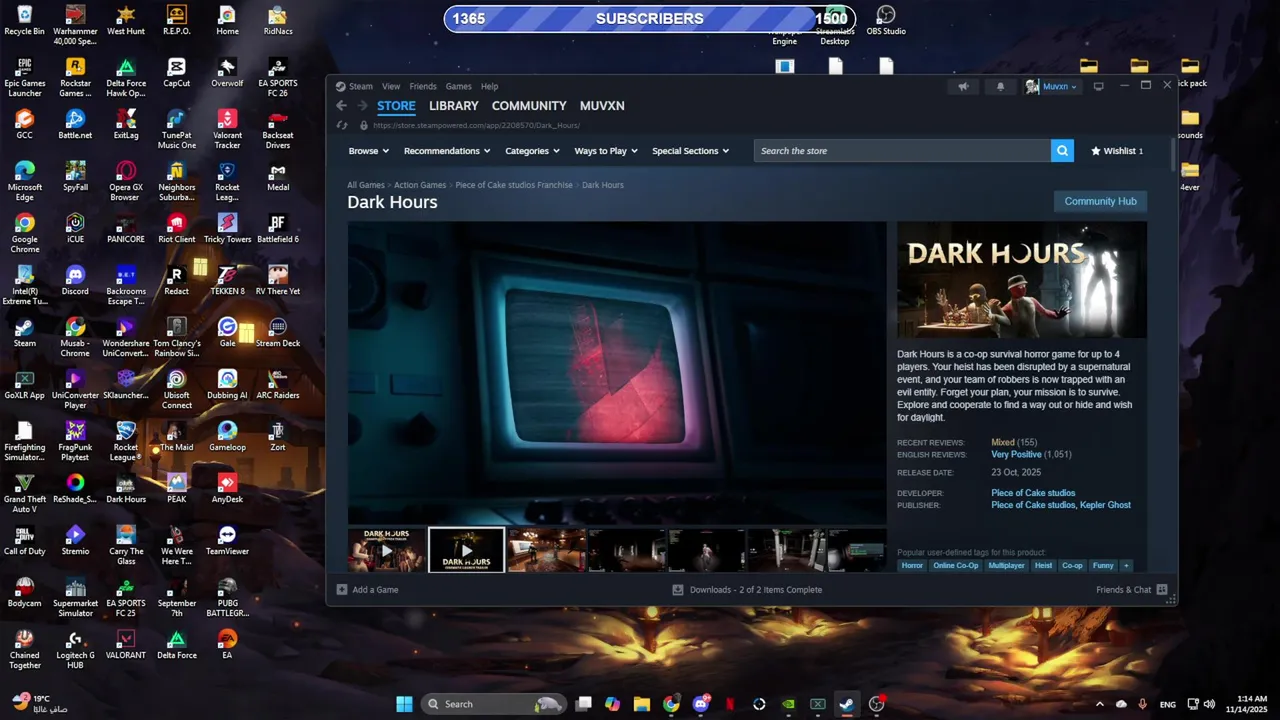Open TeamViewer desktop shortcut
The image size is (1280, 720).
pyautogui.click(x=228, y=540)
